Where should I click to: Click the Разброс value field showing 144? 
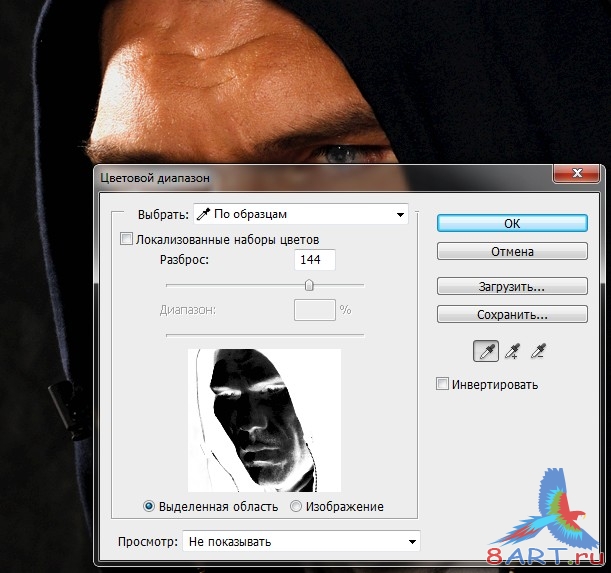314,260
